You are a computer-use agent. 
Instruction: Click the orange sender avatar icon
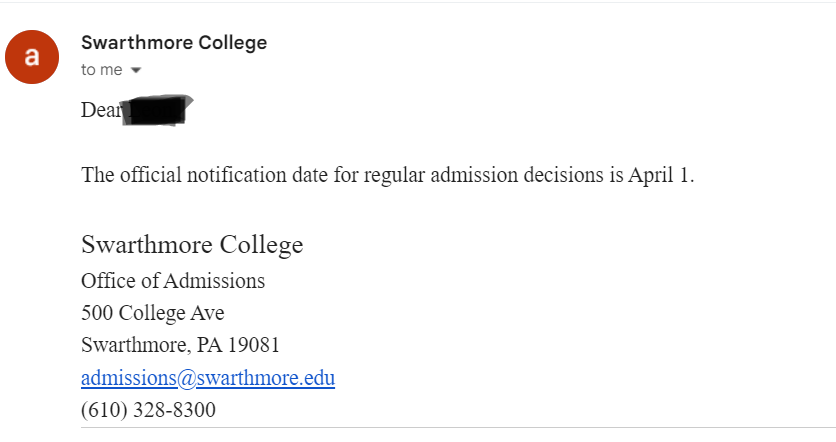coord(32,57)
